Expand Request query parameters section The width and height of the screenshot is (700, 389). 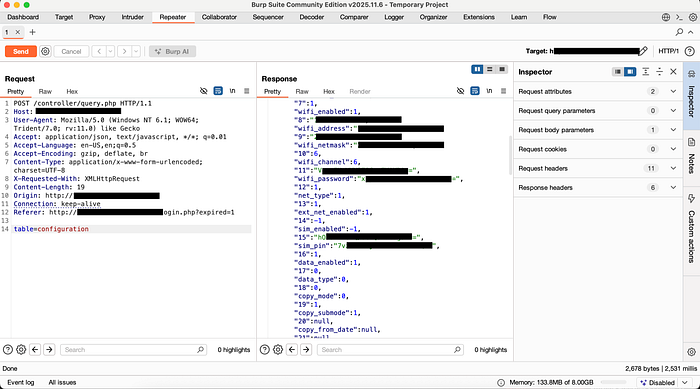tap(598, 111)
